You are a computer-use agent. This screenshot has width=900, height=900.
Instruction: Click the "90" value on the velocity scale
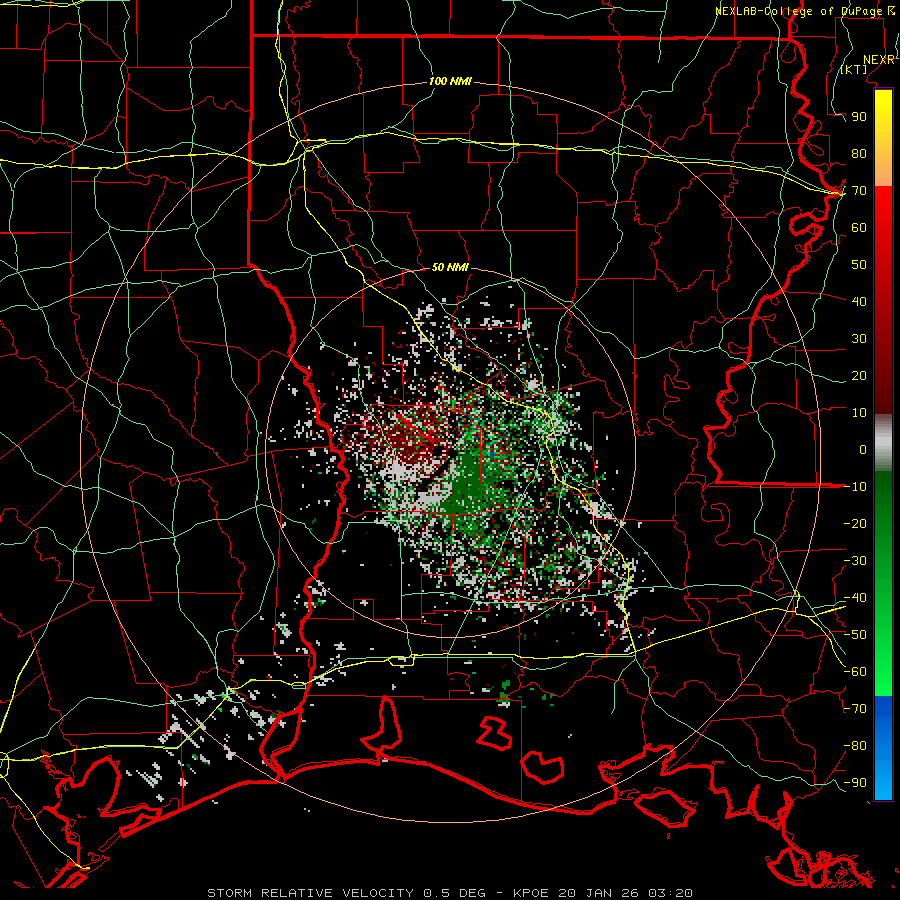coord(859,117)
